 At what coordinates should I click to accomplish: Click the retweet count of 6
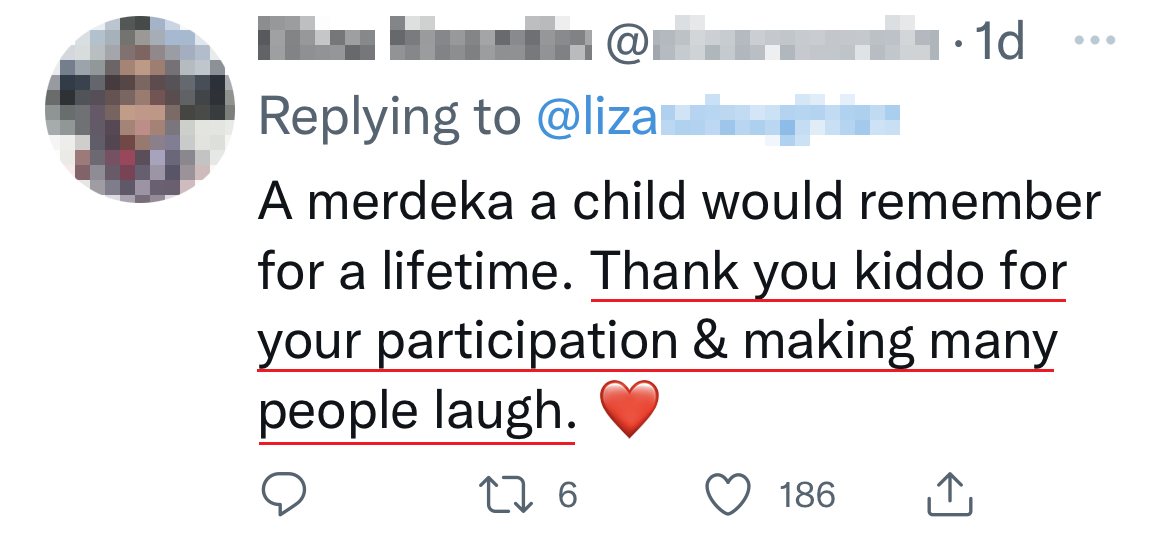pyautogui.click(x=568, y=494)
